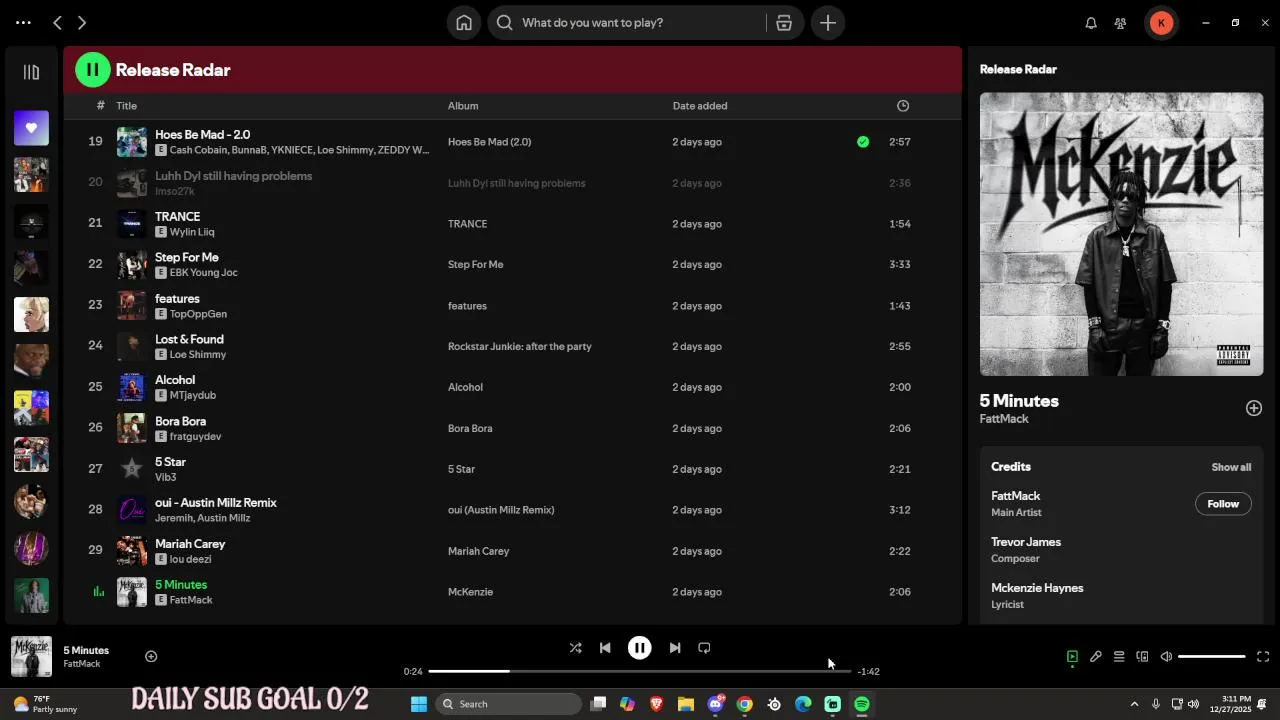The width and height of the screenshot is (1280, 720).
Task: Skip to next track
Action: tap(675, 648)
